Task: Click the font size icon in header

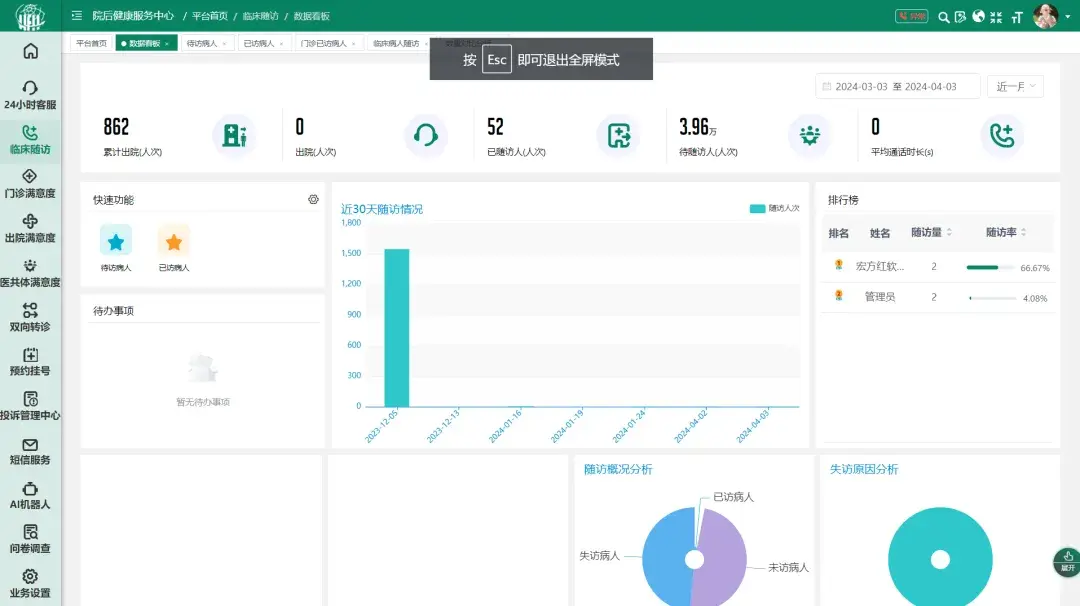Action: [1017, 17]
